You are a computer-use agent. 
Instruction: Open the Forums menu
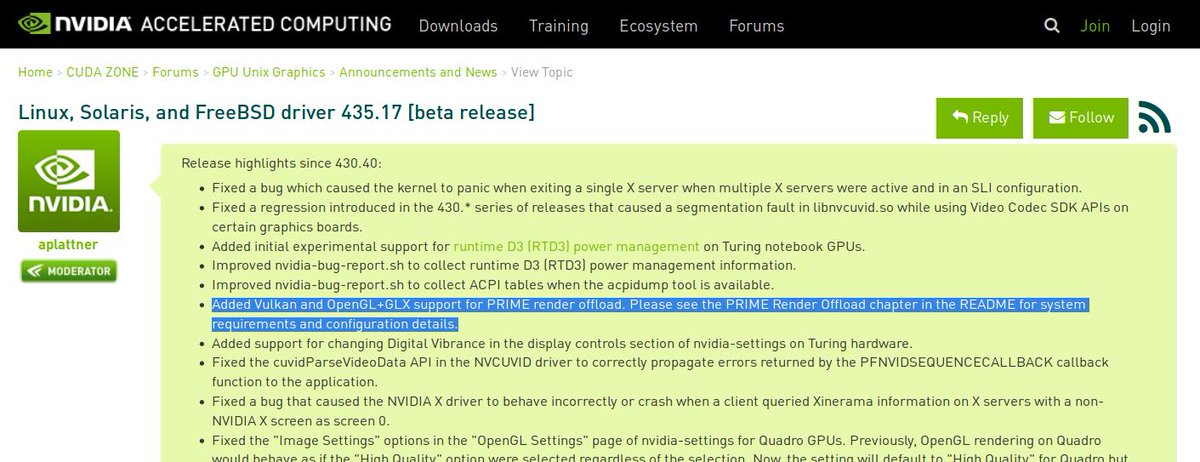(757, 25)
